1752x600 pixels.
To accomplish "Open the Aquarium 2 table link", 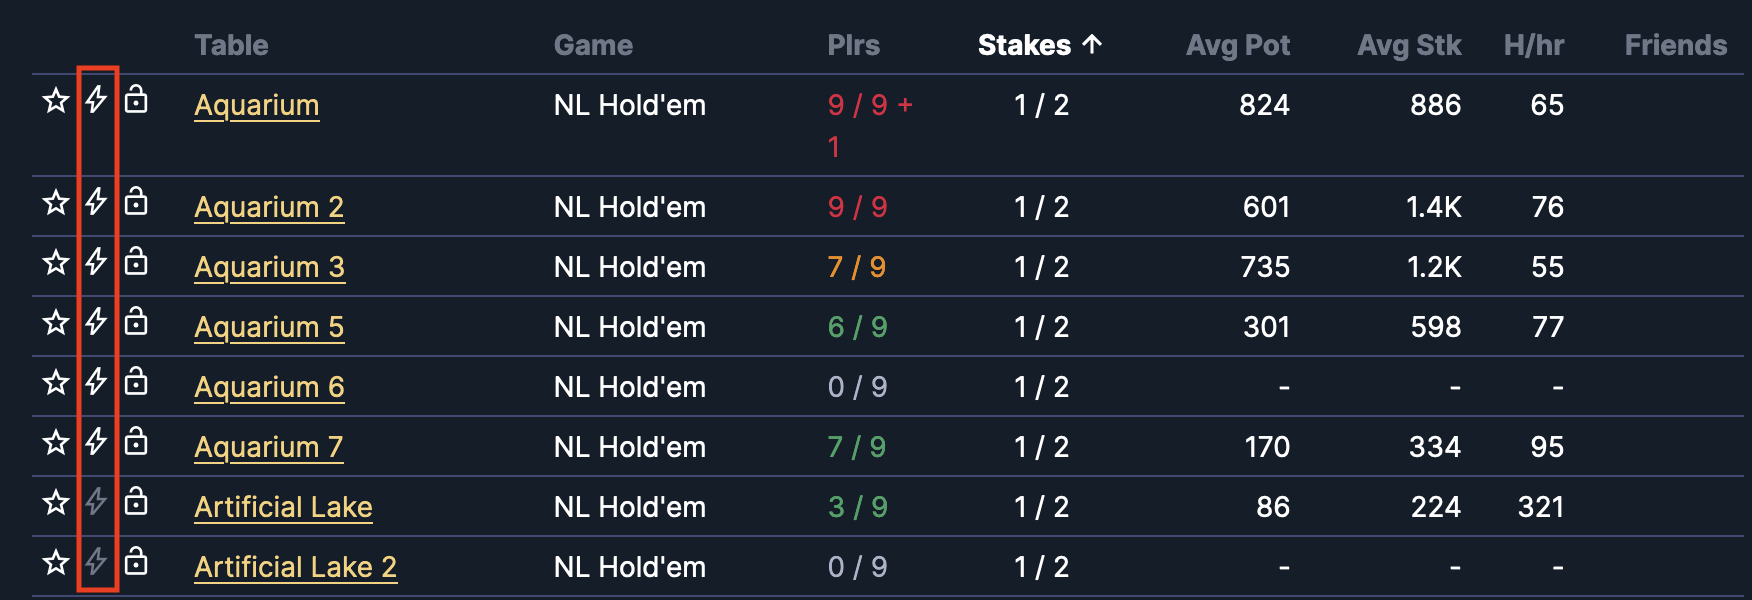I will [x=269, y=207].
